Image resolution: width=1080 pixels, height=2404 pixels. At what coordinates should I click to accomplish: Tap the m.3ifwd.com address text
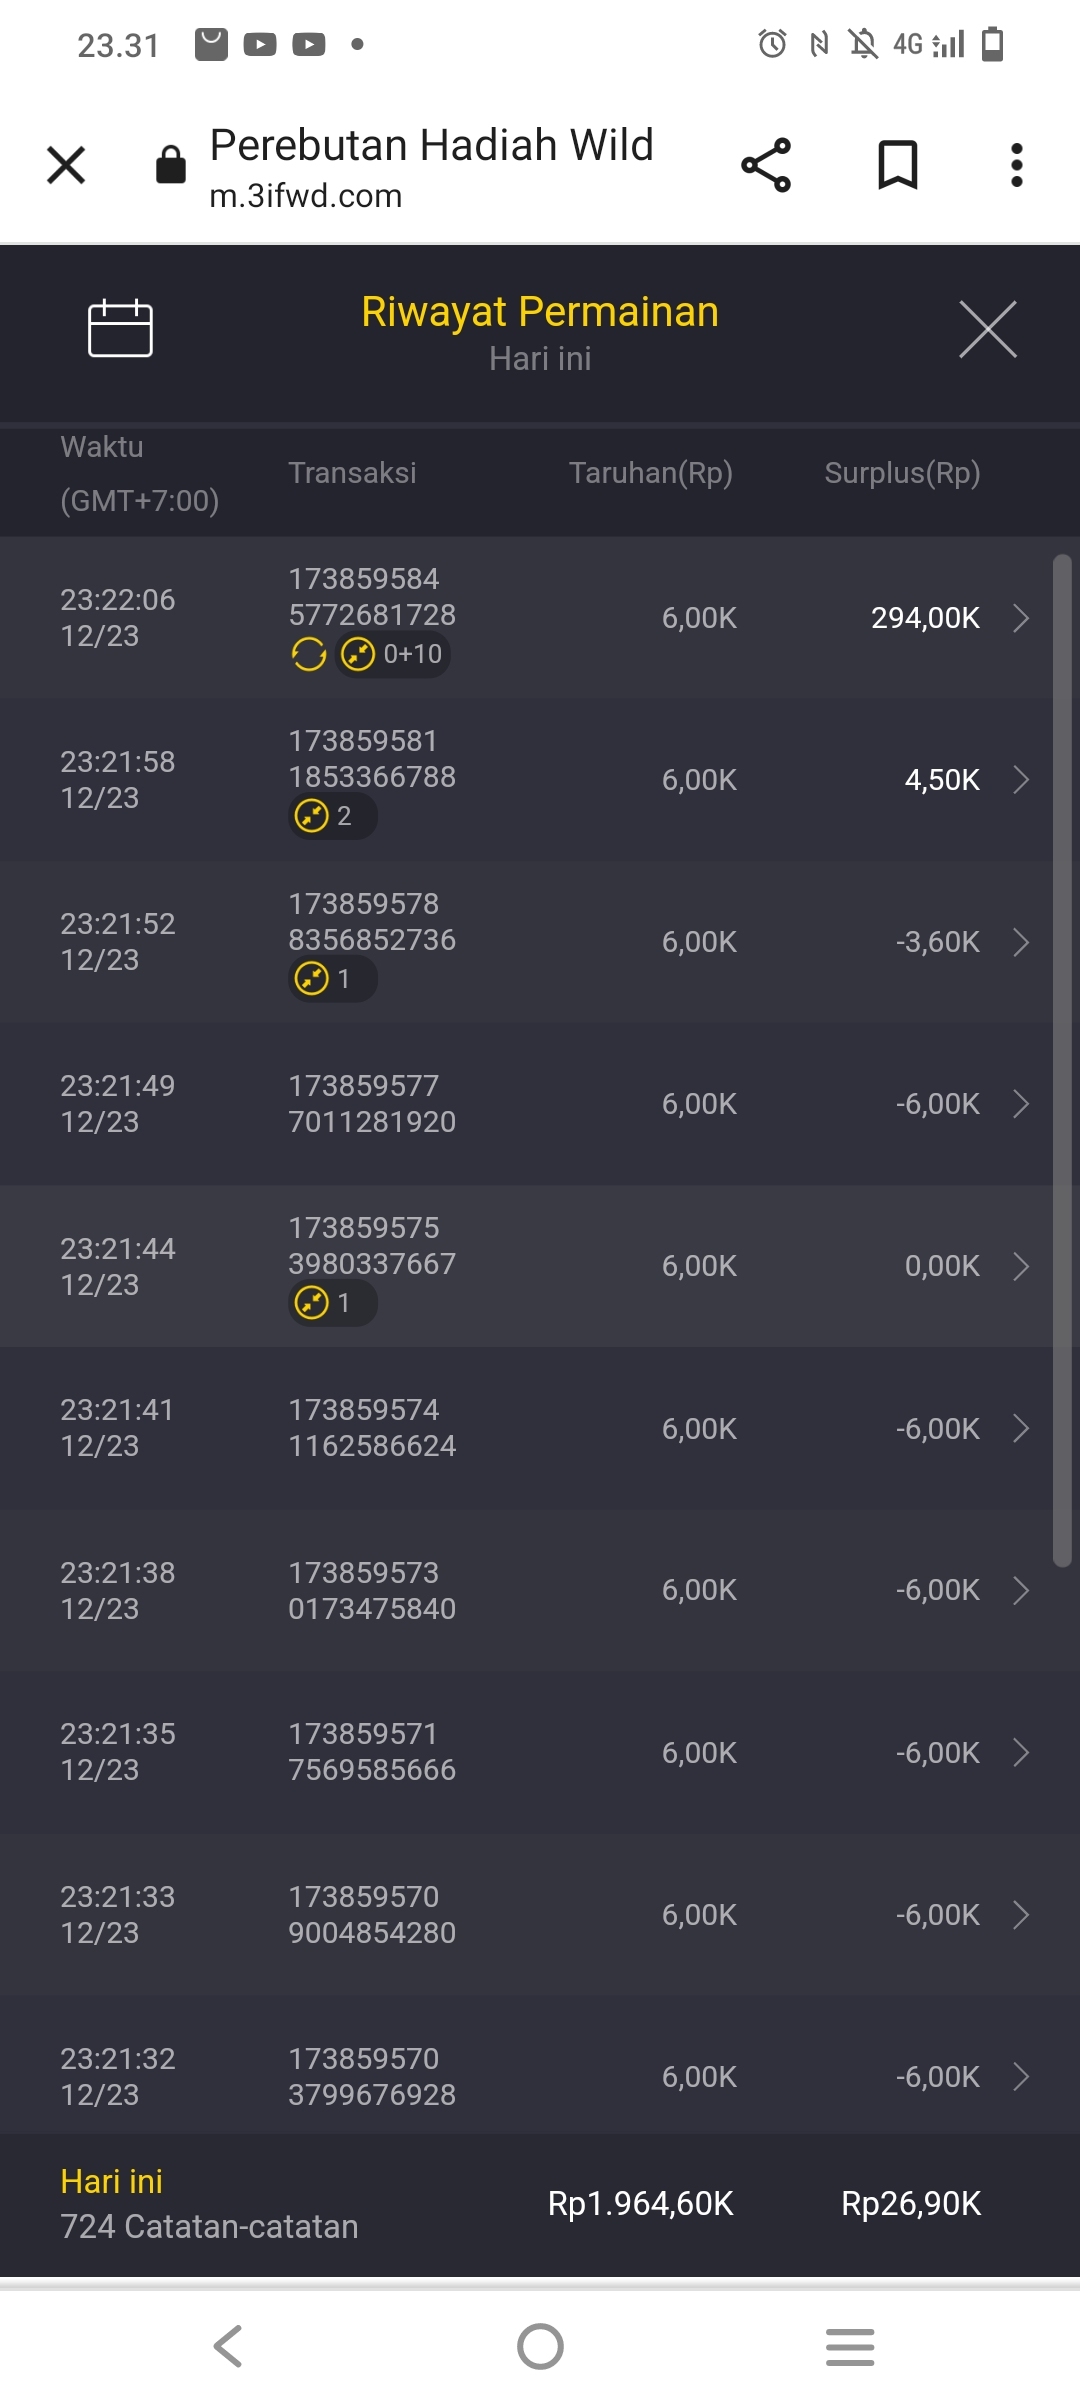tap(306, 196)
